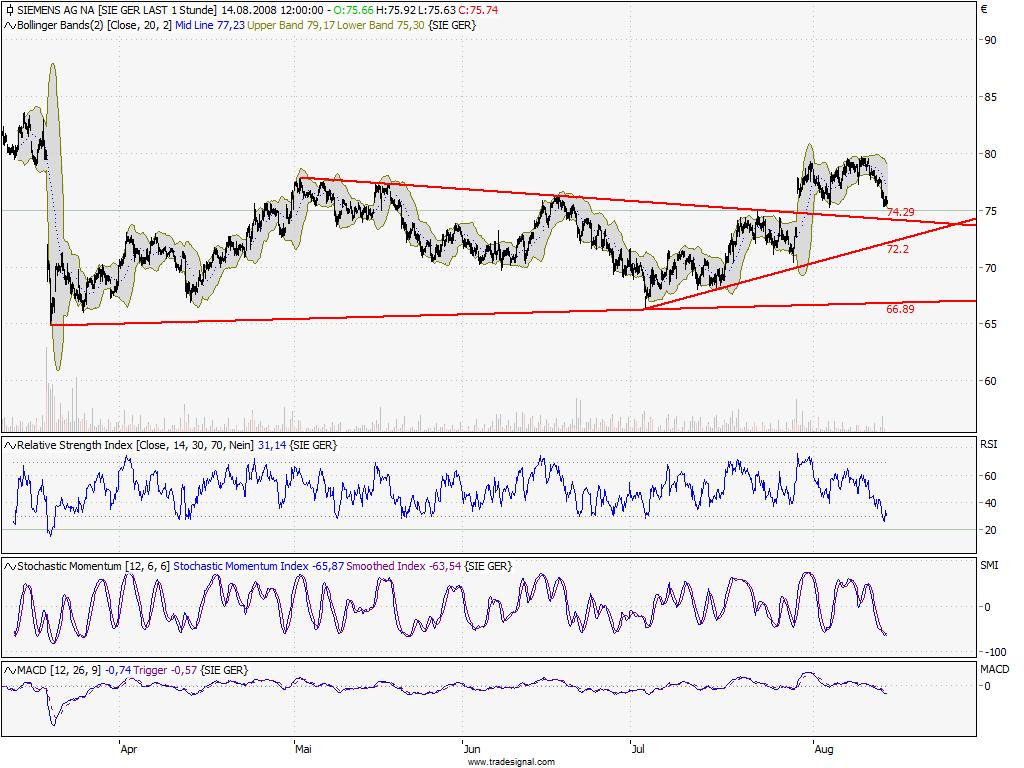Click the 40 level on RSI axis
The height and width of the screenshot is (768, 1024).
tap(991, 503)
